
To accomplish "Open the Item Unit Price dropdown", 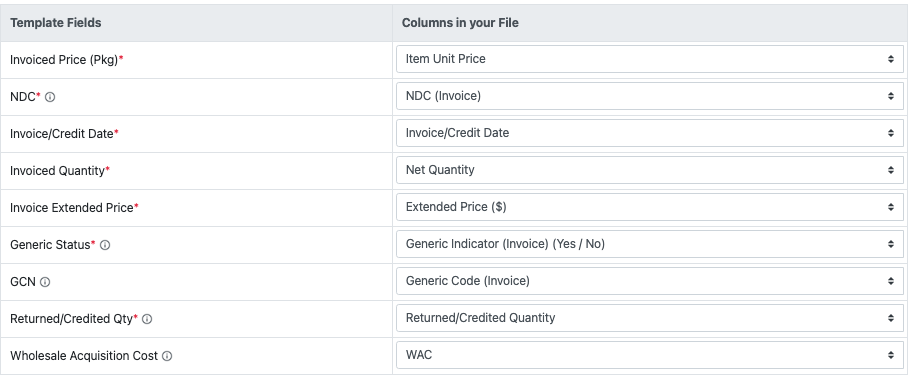I will (x=649, y=59).
